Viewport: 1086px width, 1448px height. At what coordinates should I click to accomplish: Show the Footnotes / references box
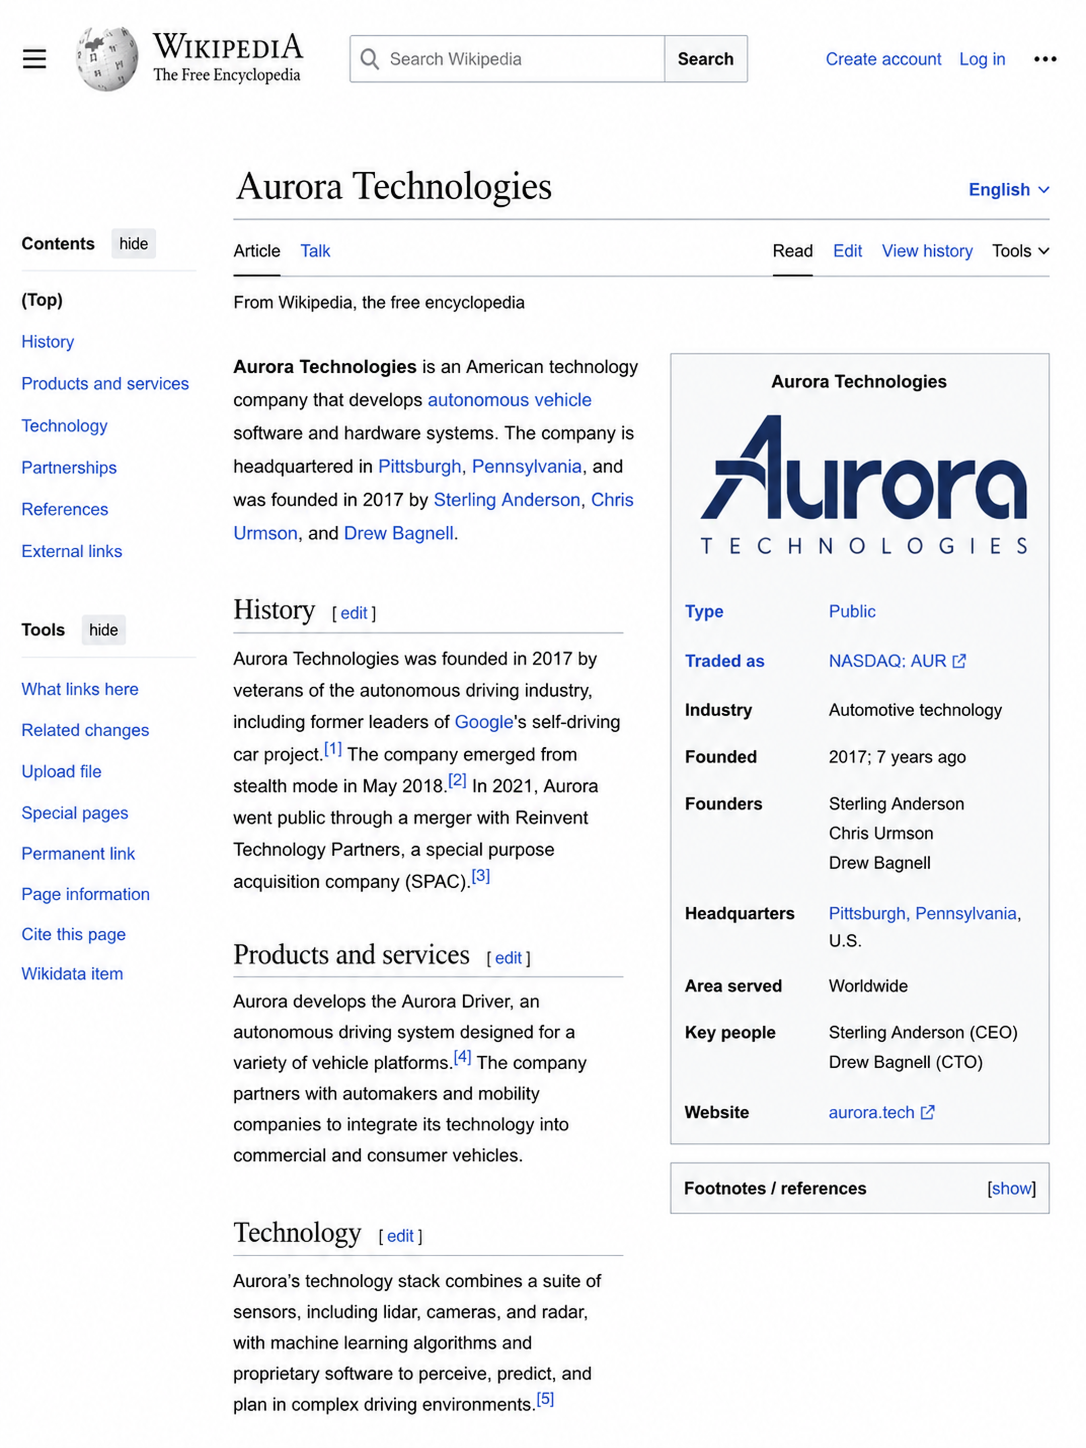1012,1188
